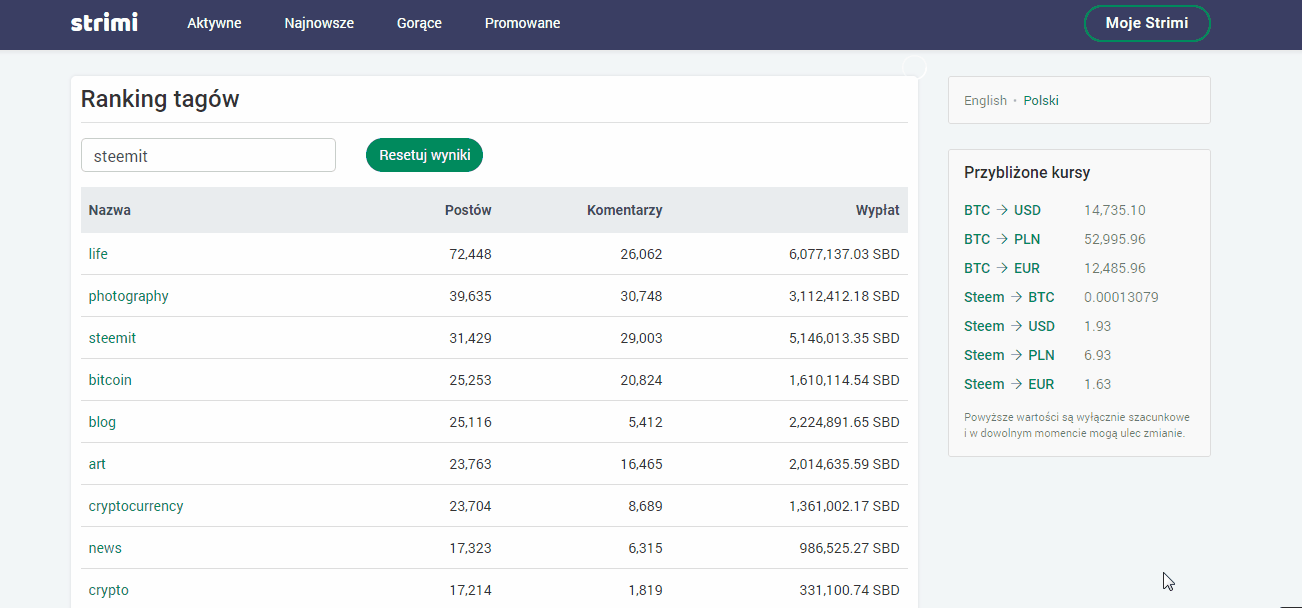Open the Gorące tab

coord(419,23)
